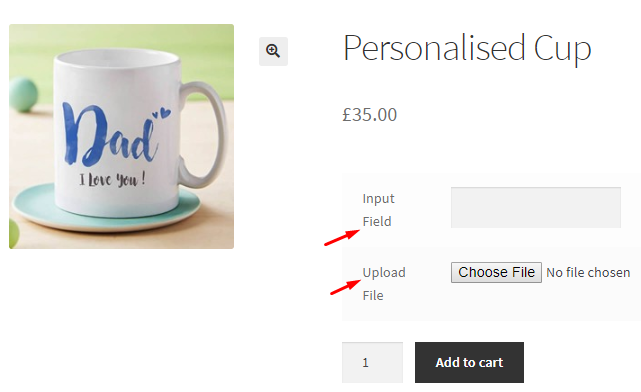Screen dimensions: 641x392
Task: Click the mug's handle in the photo
Action: 203,133
